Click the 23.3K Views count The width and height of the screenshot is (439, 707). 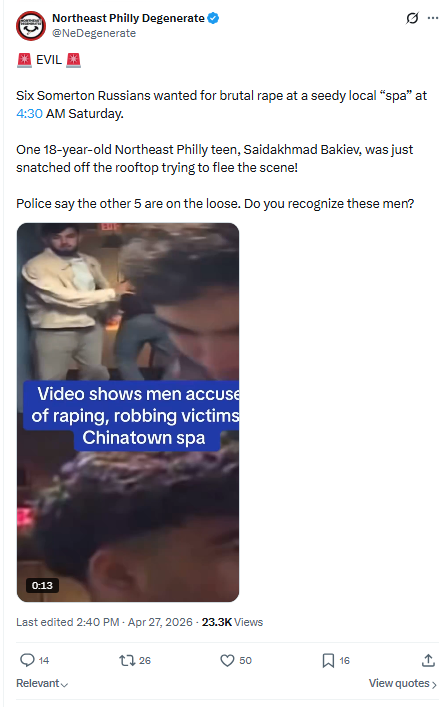[x=232, y=622]
